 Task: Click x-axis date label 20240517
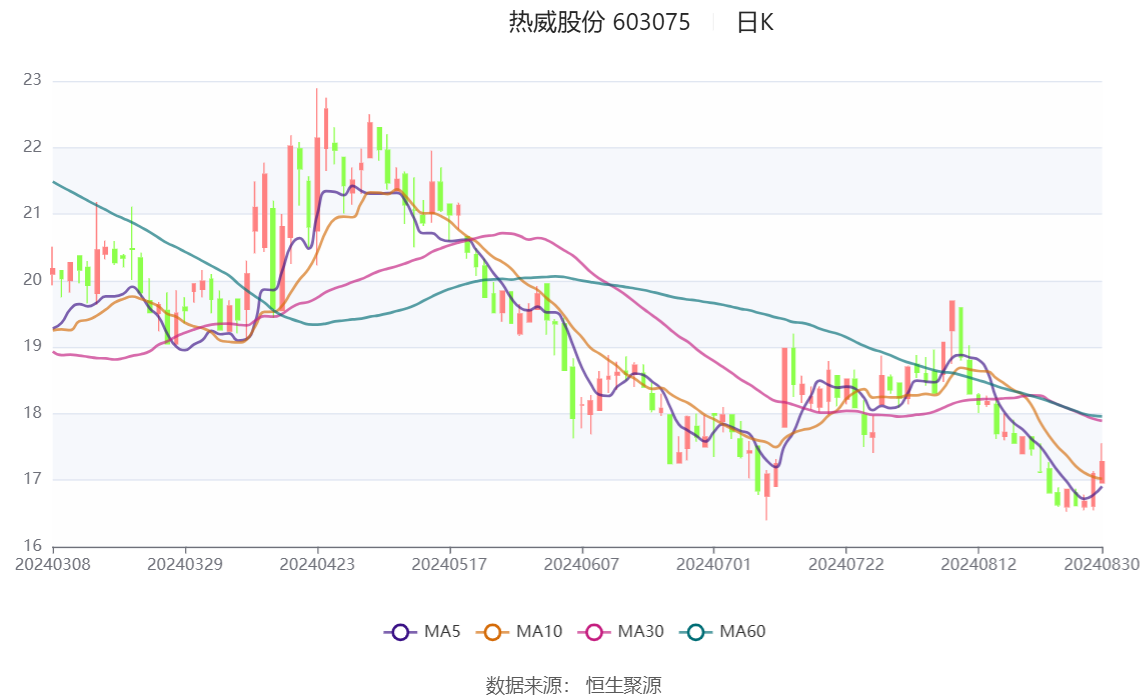pyautogui.click(x=449, y=564)
